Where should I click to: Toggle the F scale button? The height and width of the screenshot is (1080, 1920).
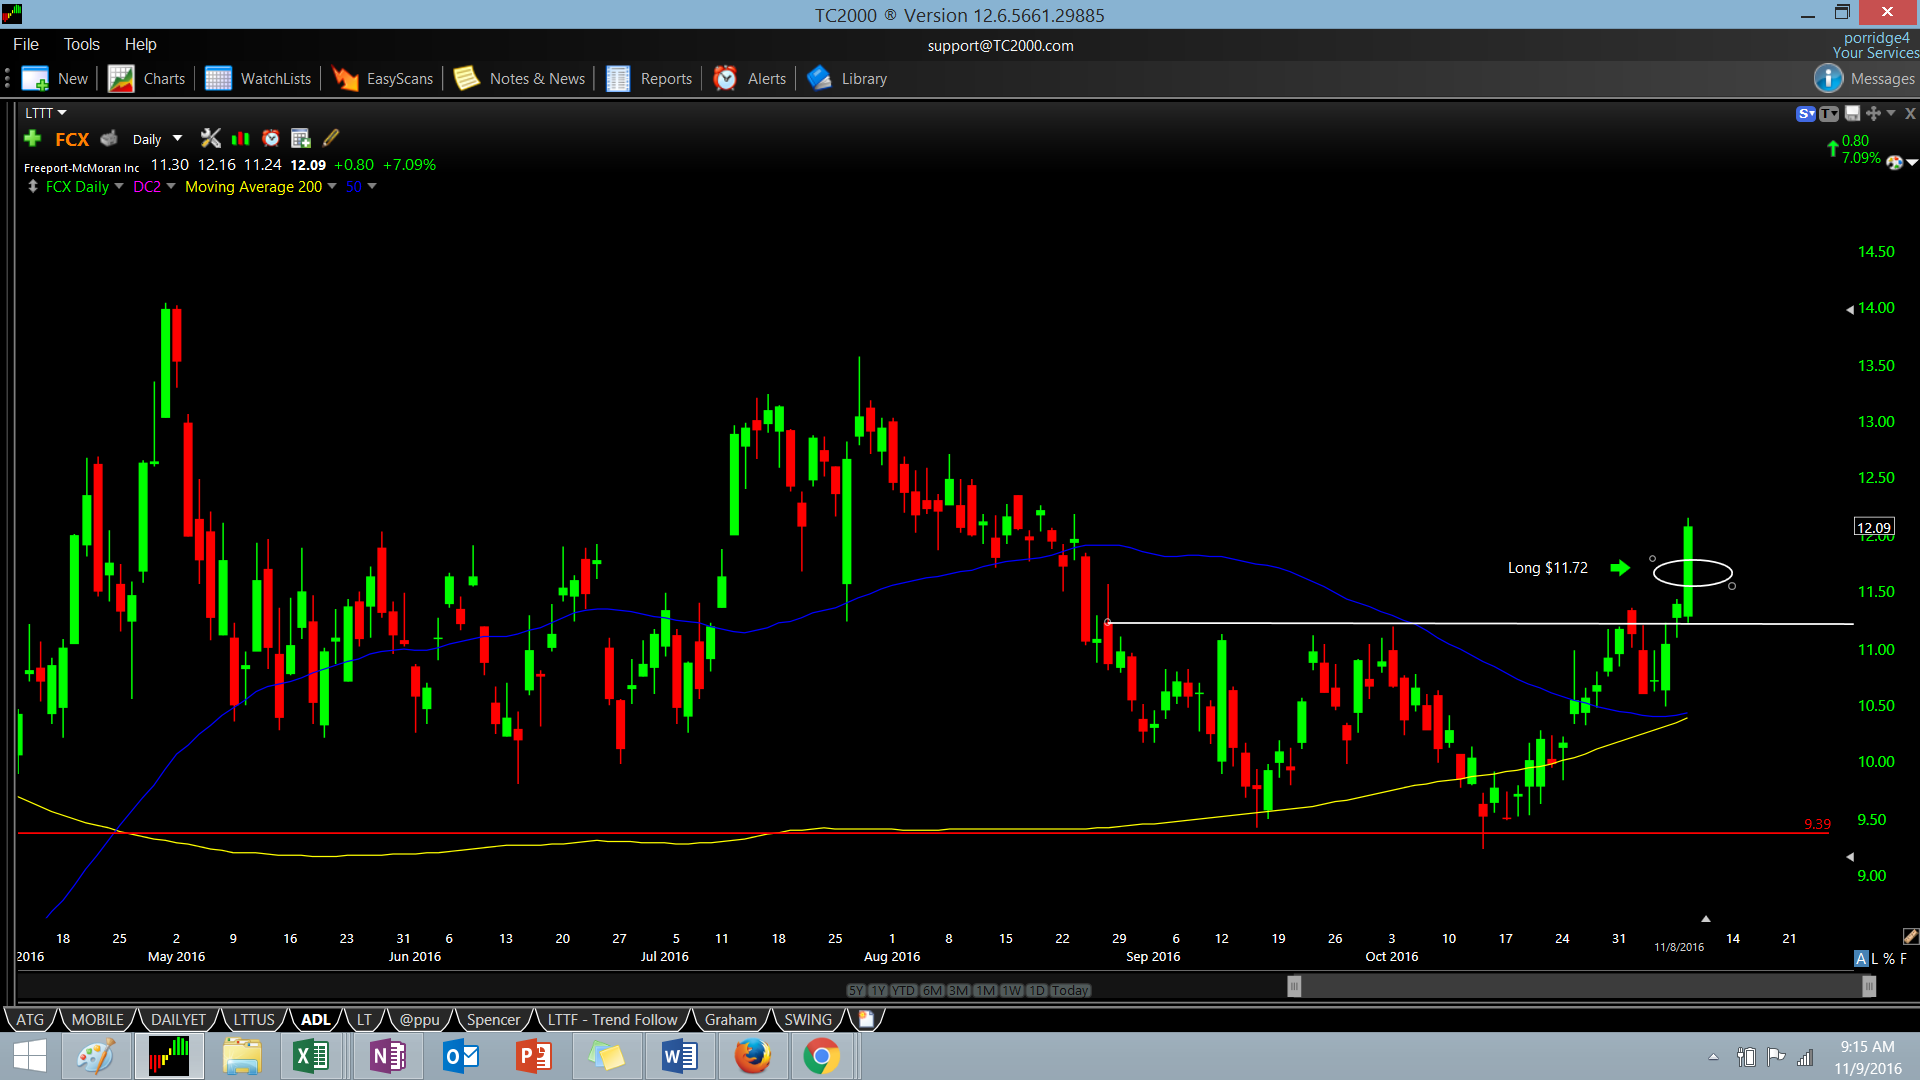1903,959
